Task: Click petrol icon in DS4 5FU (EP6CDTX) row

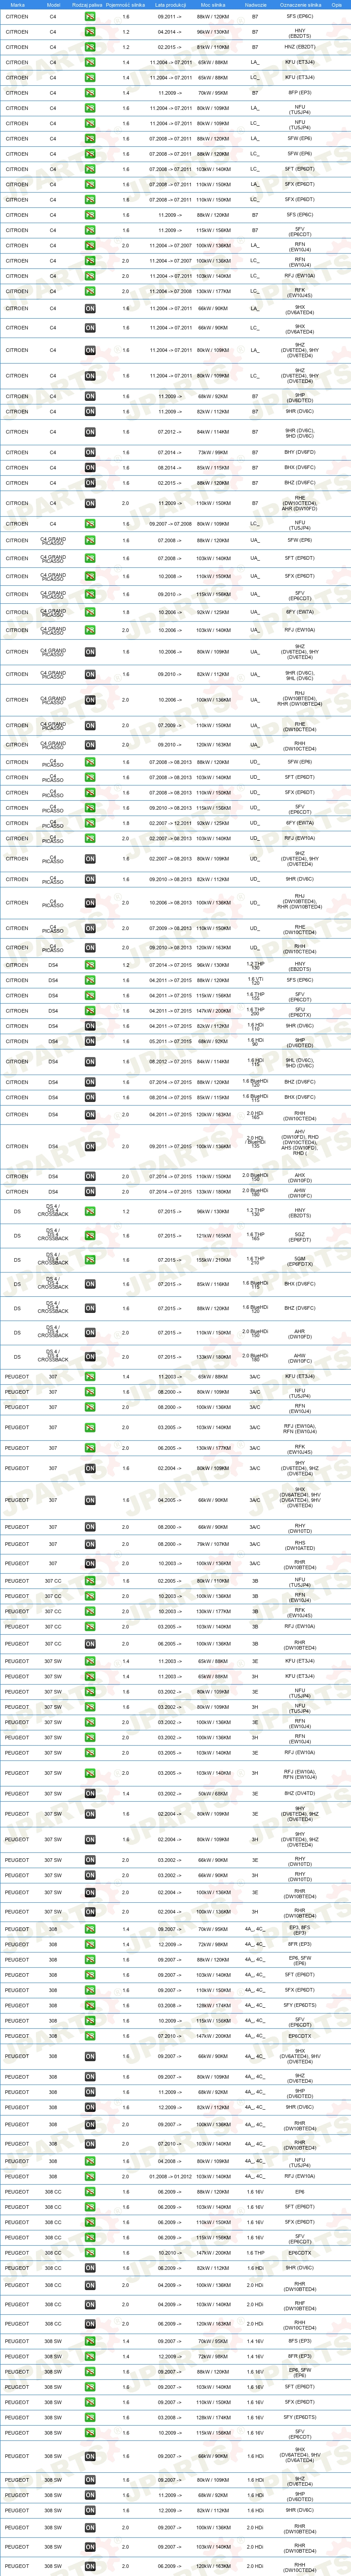Action: 90,1011
